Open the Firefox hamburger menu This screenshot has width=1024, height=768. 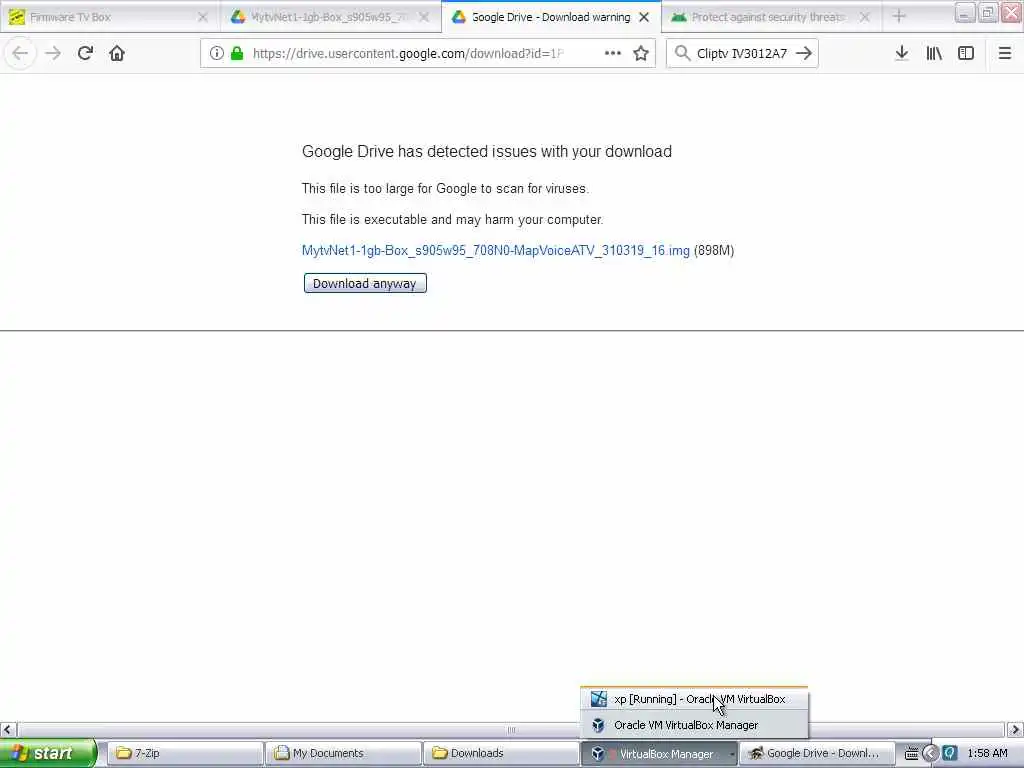1004,53
